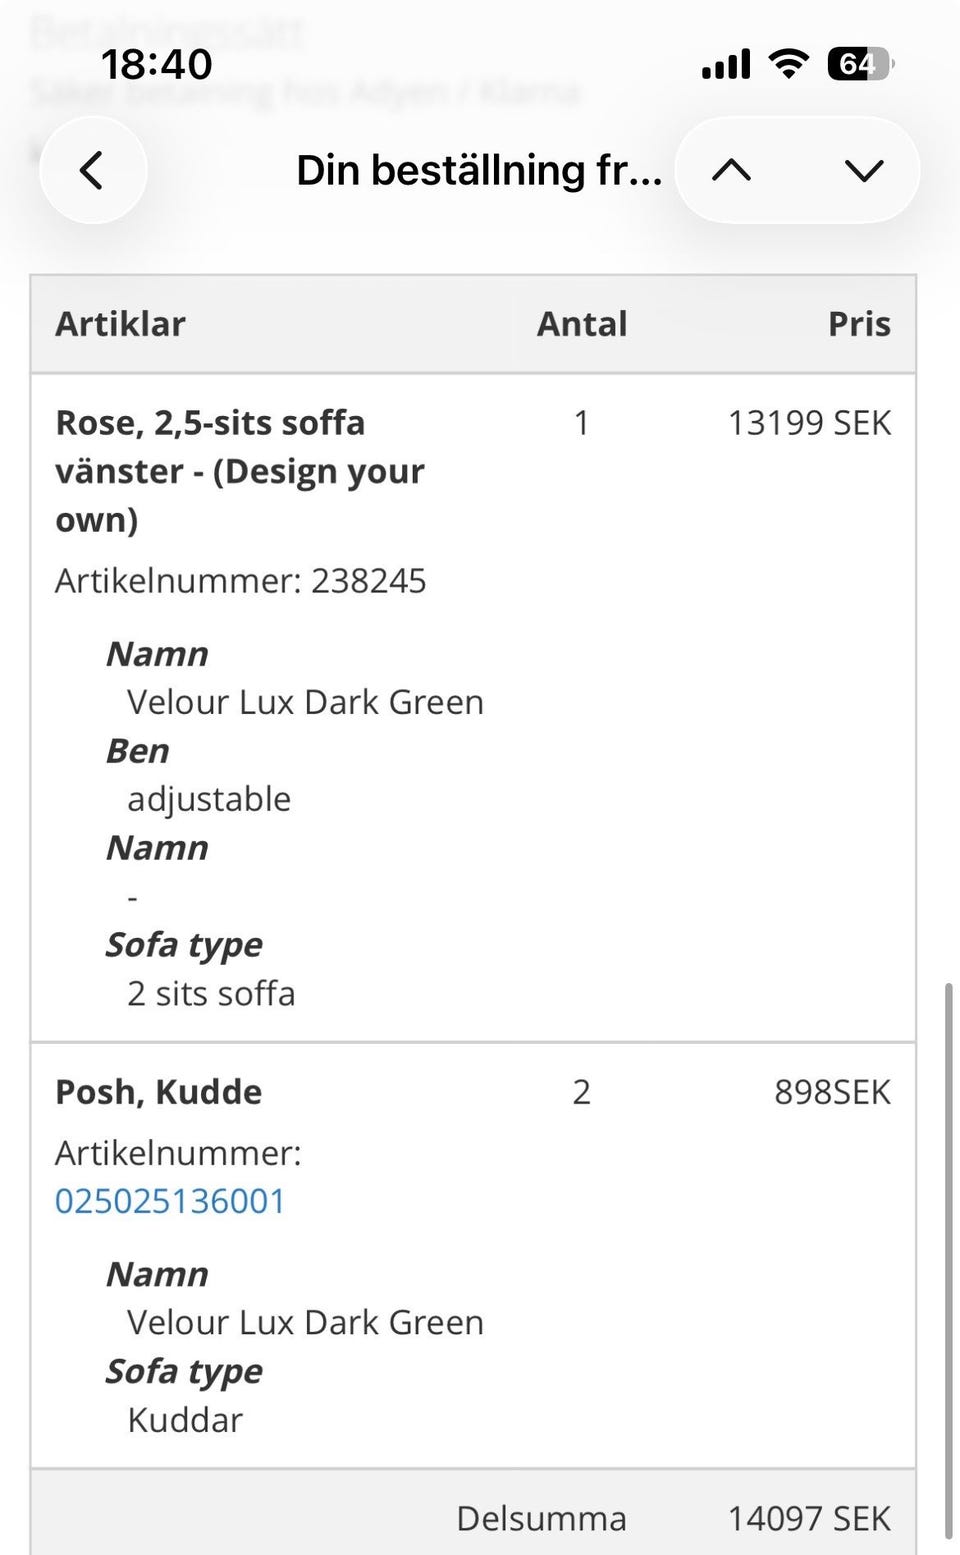This screenshot has height=1555, width=960.
Task: Tap the 13199 SEK price value
Action: coord(809,422)
